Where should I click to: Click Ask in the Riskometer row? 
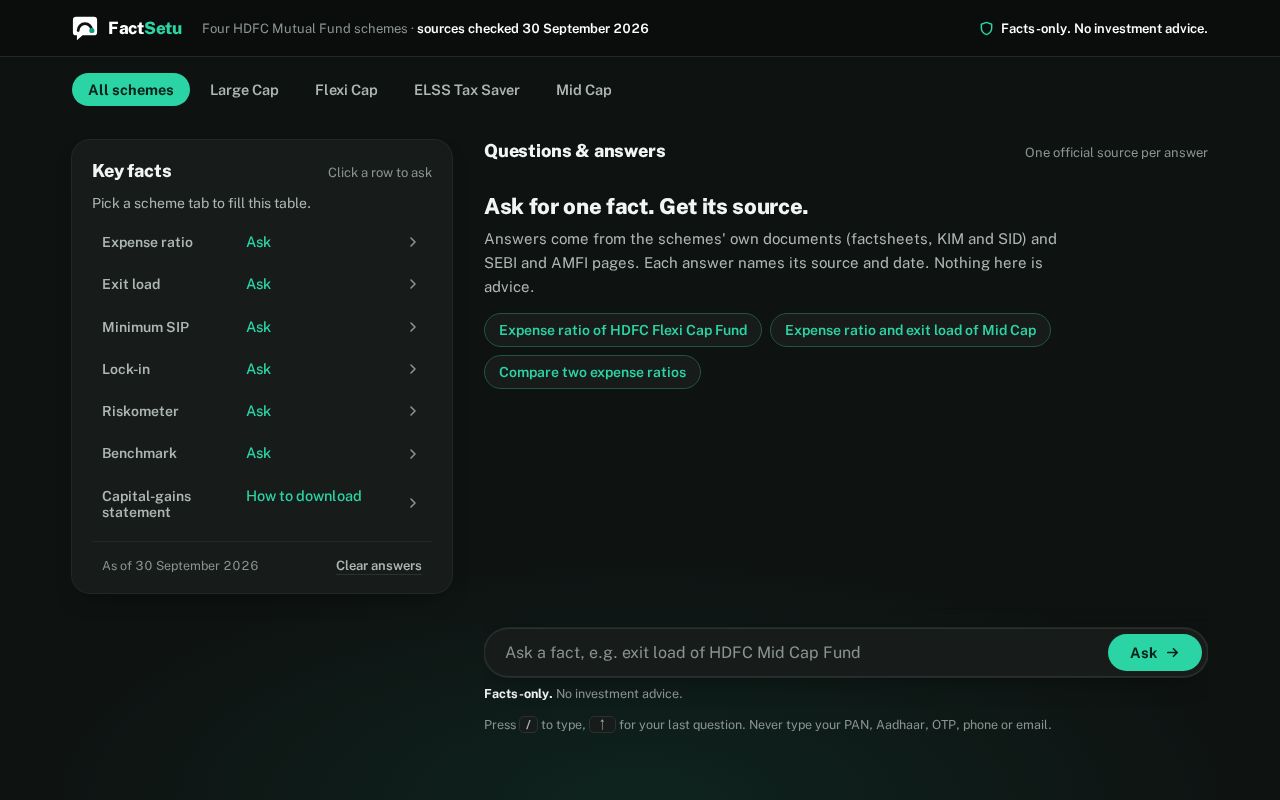[x=258, y=411]
